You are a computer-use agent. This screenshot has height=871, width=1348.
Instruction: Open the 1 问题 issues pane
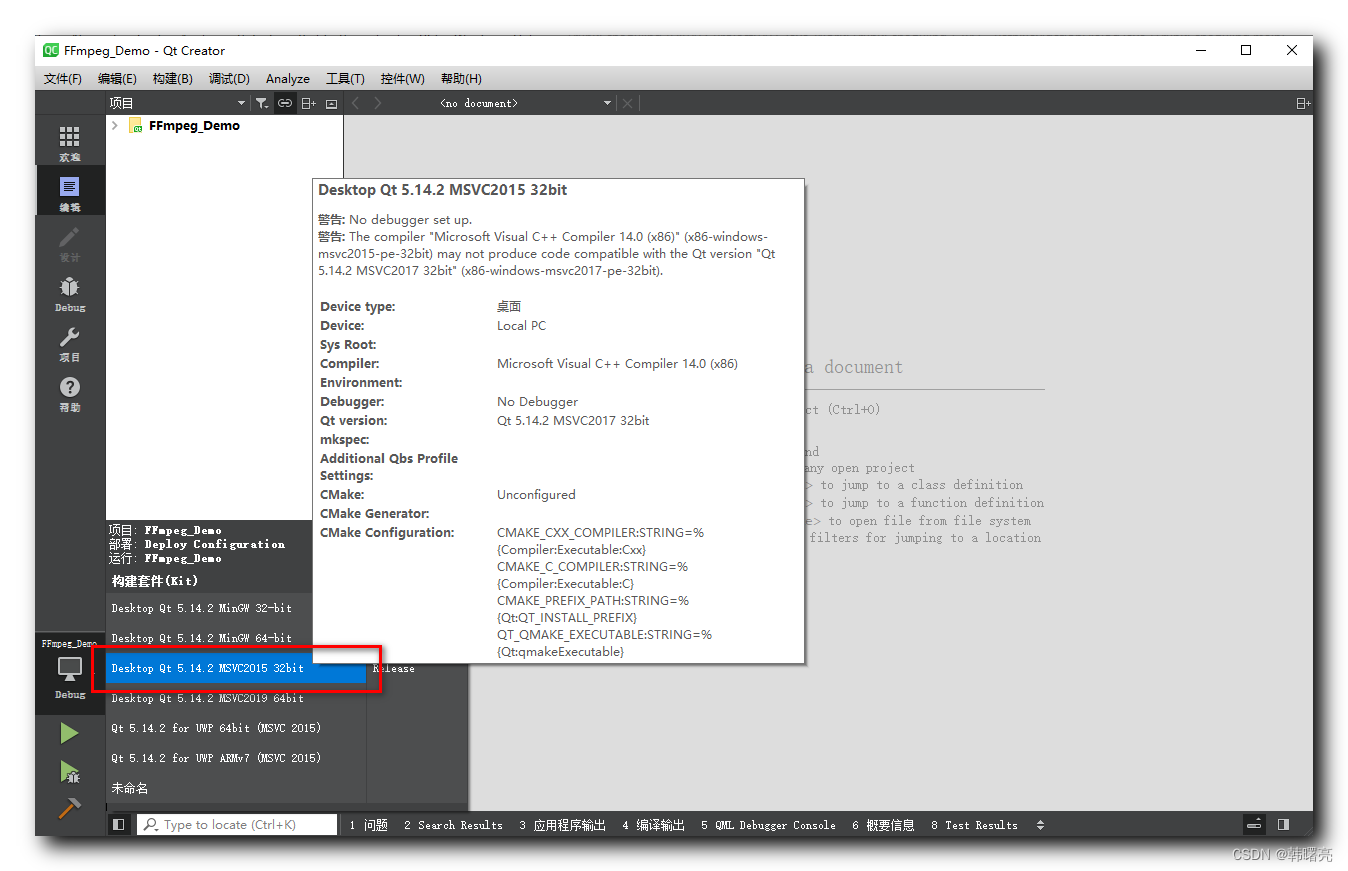[x=367, y=824]
